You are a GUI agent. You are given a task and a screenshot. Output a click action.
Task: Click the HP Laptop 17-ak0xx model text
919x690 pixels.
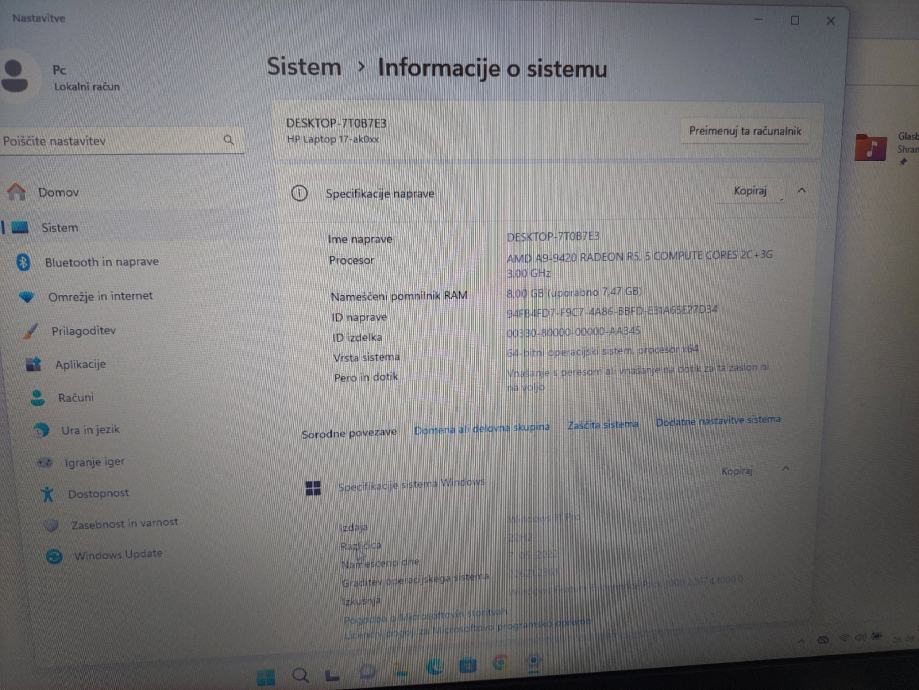coord(333,139)
